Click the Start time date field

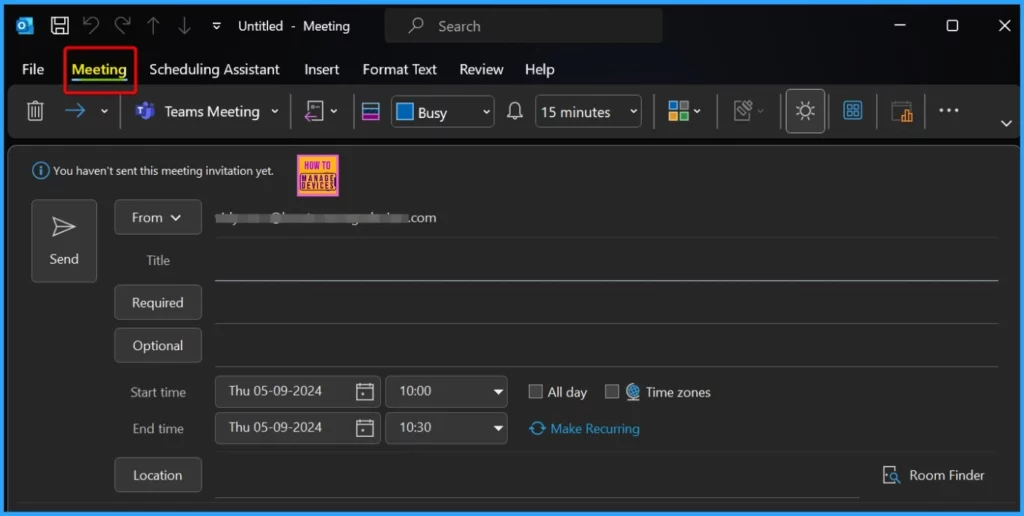point(297,392)
